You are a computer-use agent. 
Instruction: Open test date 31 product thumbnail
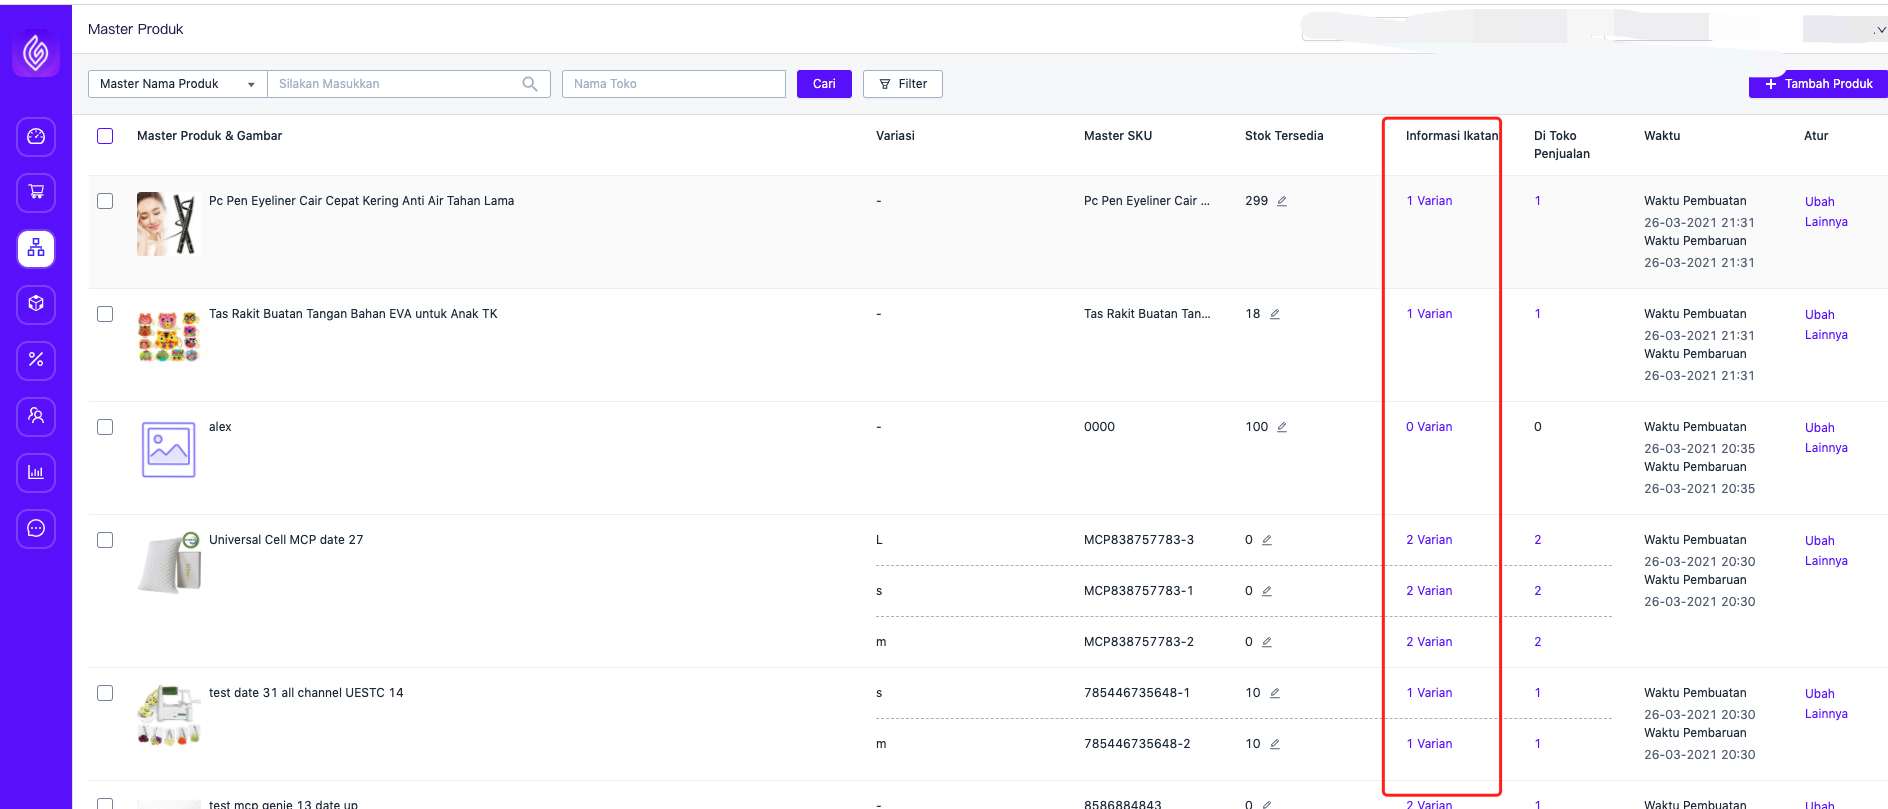coord(169,716)
